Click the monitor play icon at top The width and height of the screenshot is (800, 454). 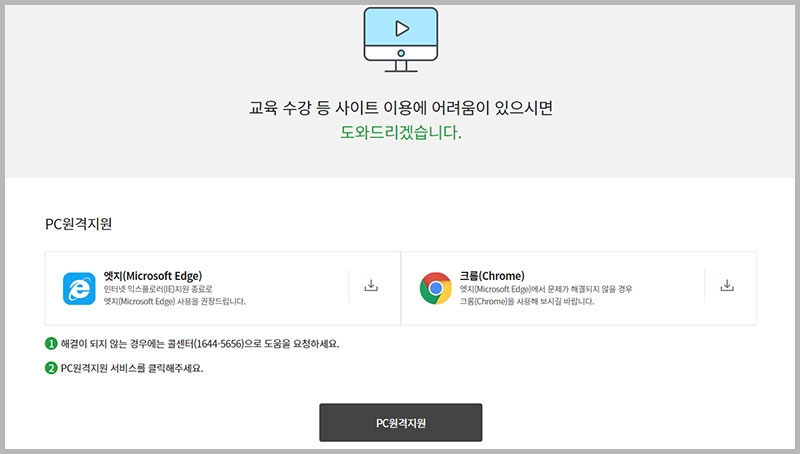[400, 37]
